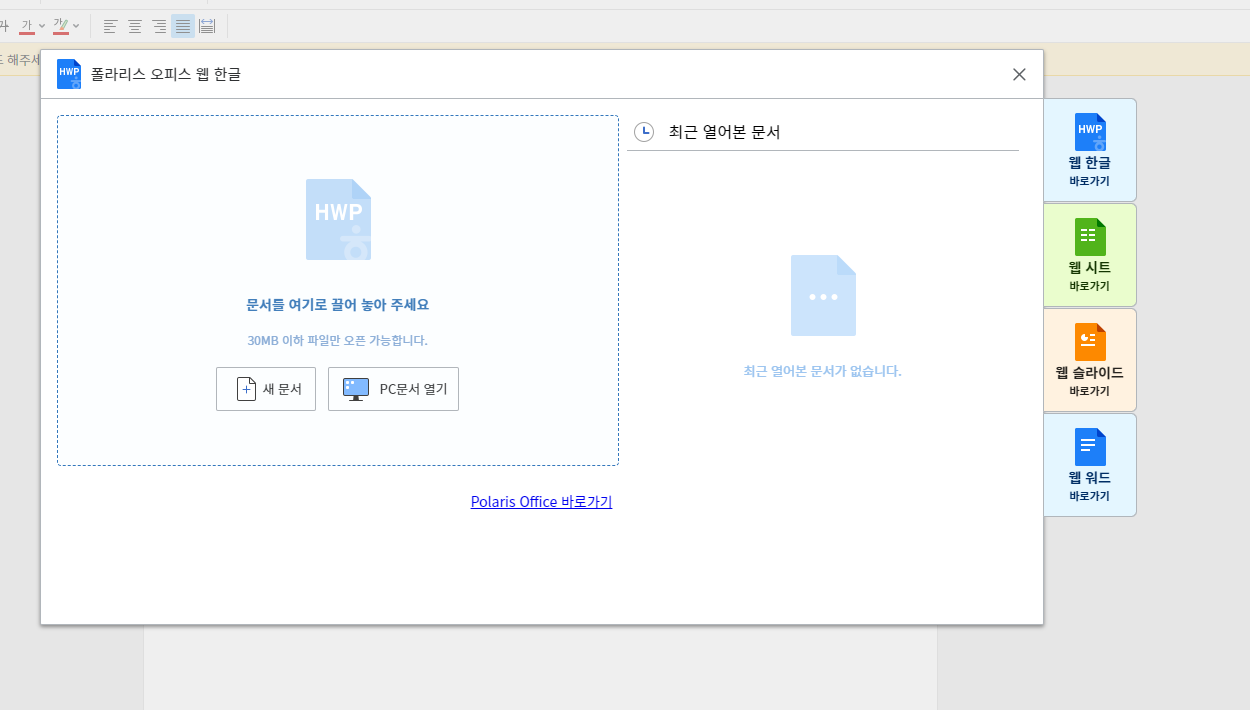
Task: Toggle justify alignment in the toolbar
Action: pos(183,26)
